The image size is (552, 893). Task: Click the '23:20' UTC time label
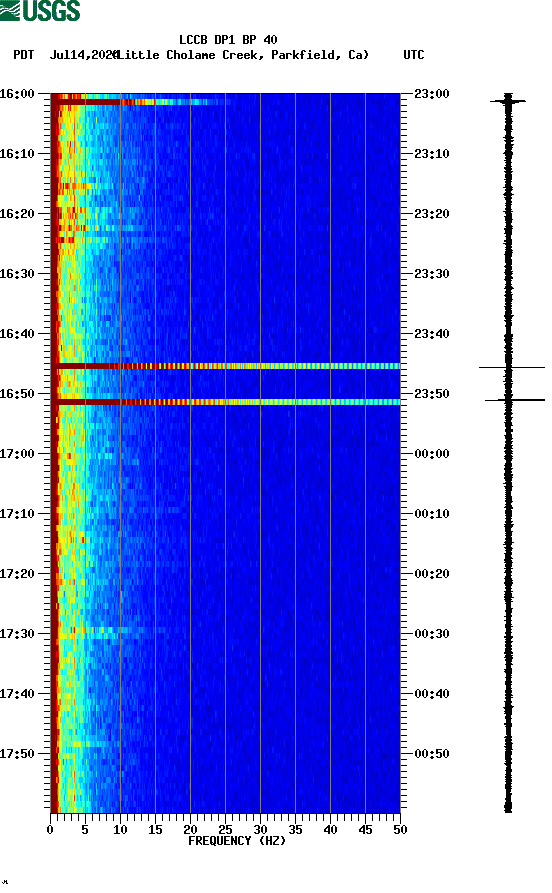(432, 214)
